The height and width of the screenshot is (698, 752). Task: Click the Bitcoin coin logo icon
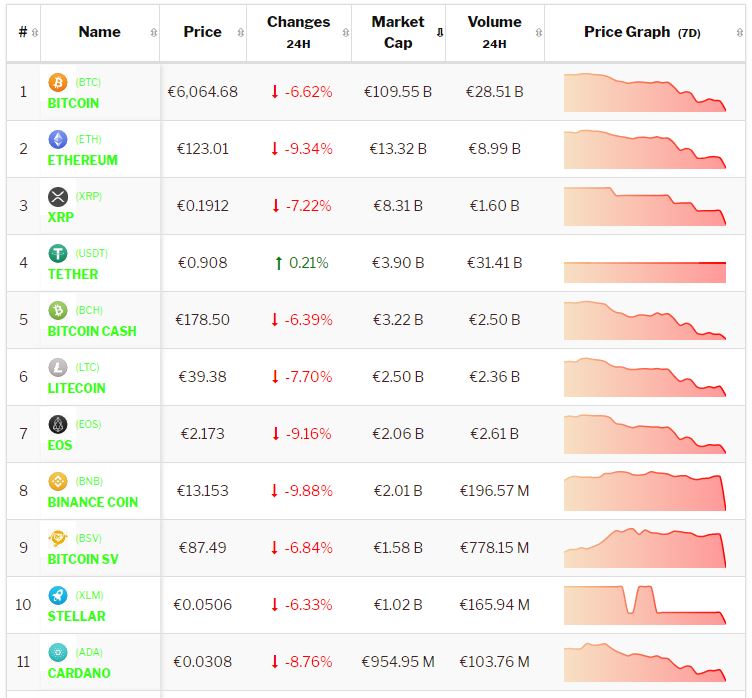tap(57, 82)
